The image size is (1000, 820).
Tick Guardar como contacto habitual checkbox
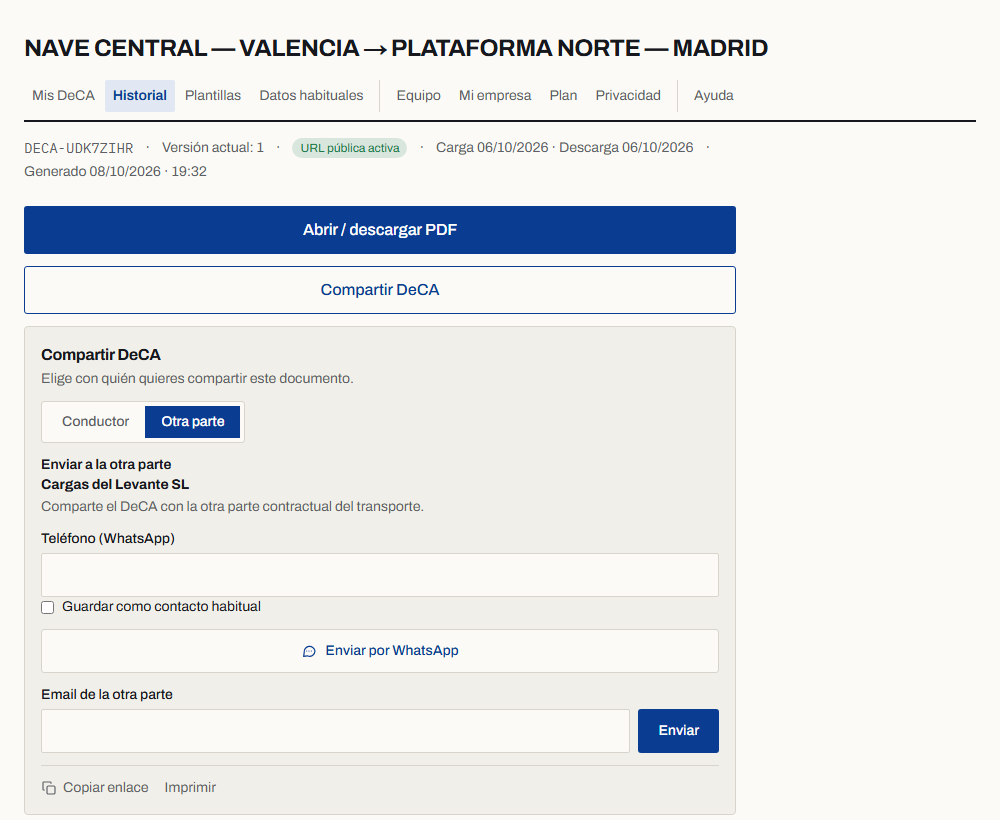[48, 607]
